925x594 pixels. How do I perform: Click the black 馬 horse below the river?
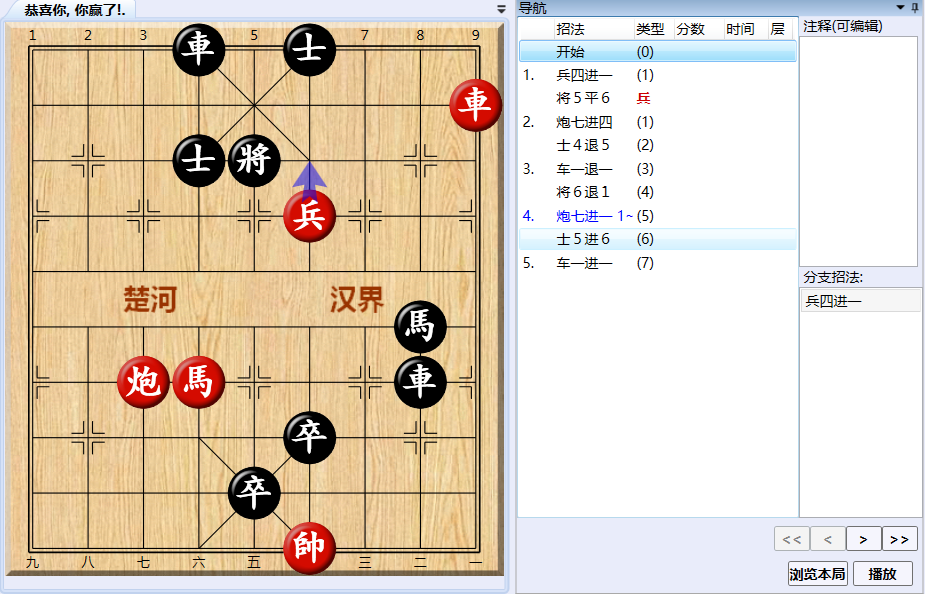click(419, 327)
